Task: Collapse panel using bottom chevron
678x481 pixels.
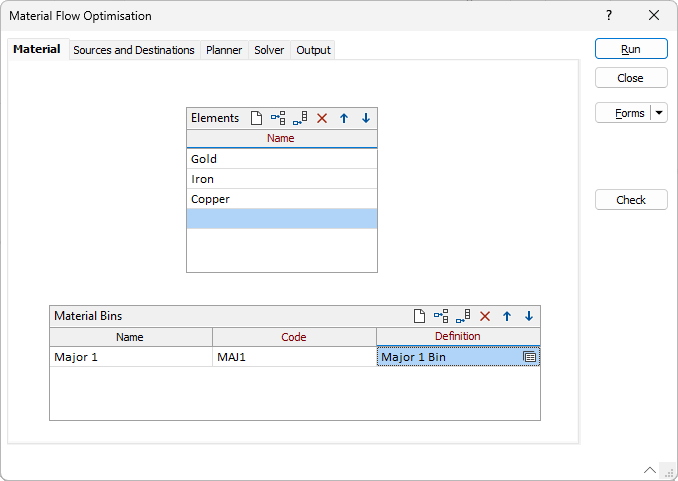Action: pos(650,469)
